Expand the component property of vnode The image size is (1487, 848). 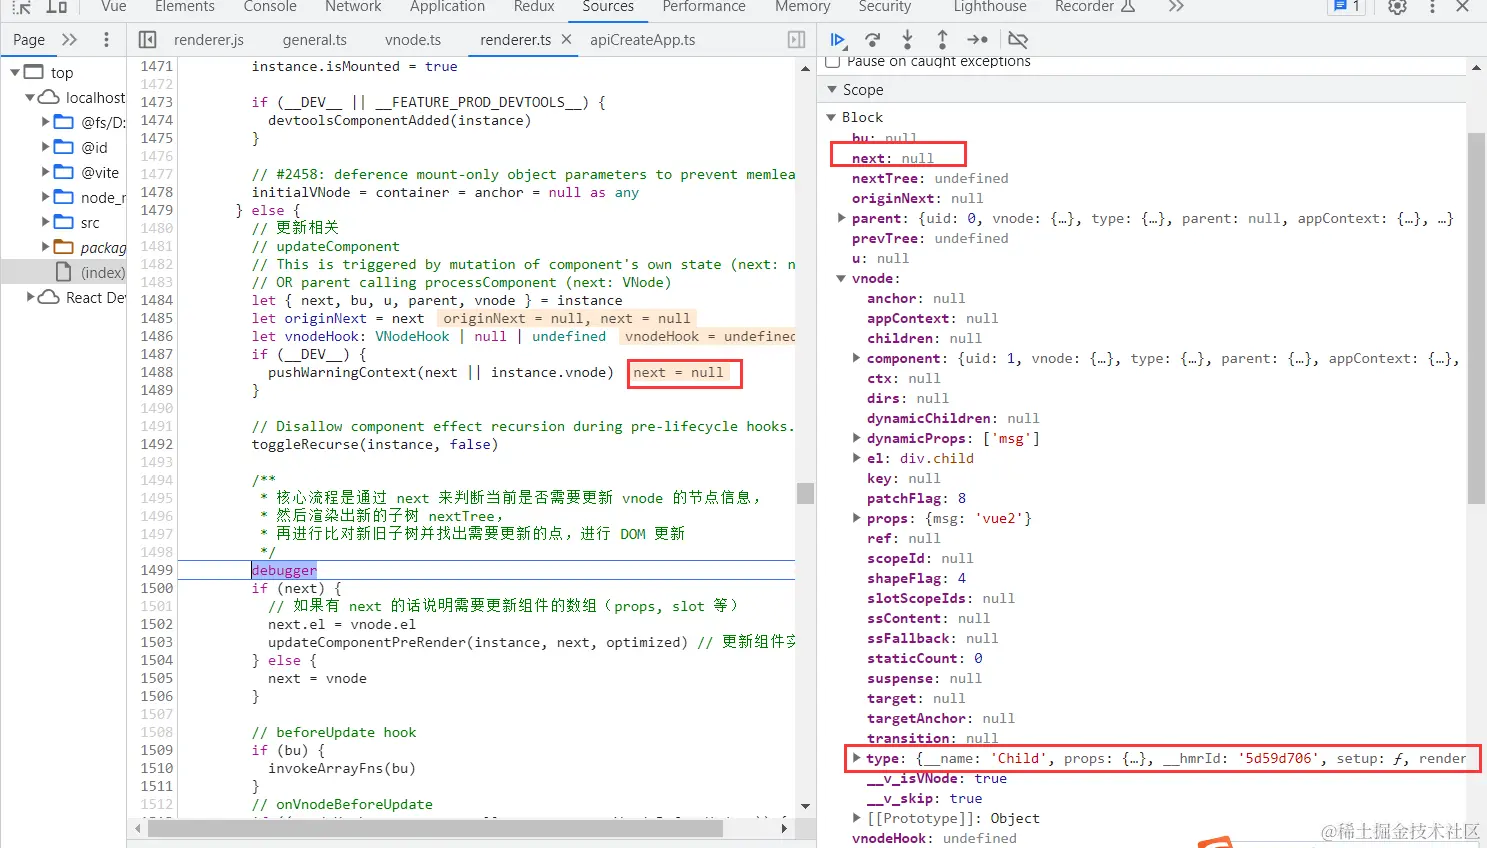click(x=857, y=358)
